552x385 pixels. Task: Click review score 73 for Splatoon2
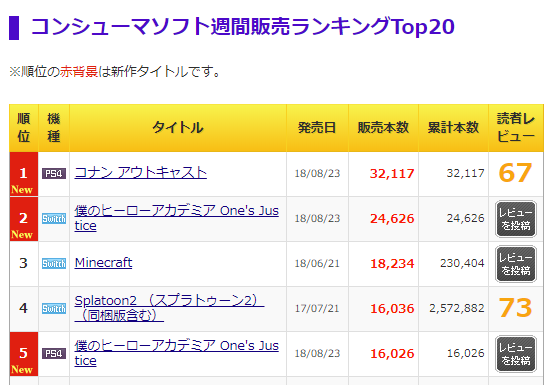pyautogui.click(x=515, y=308)
